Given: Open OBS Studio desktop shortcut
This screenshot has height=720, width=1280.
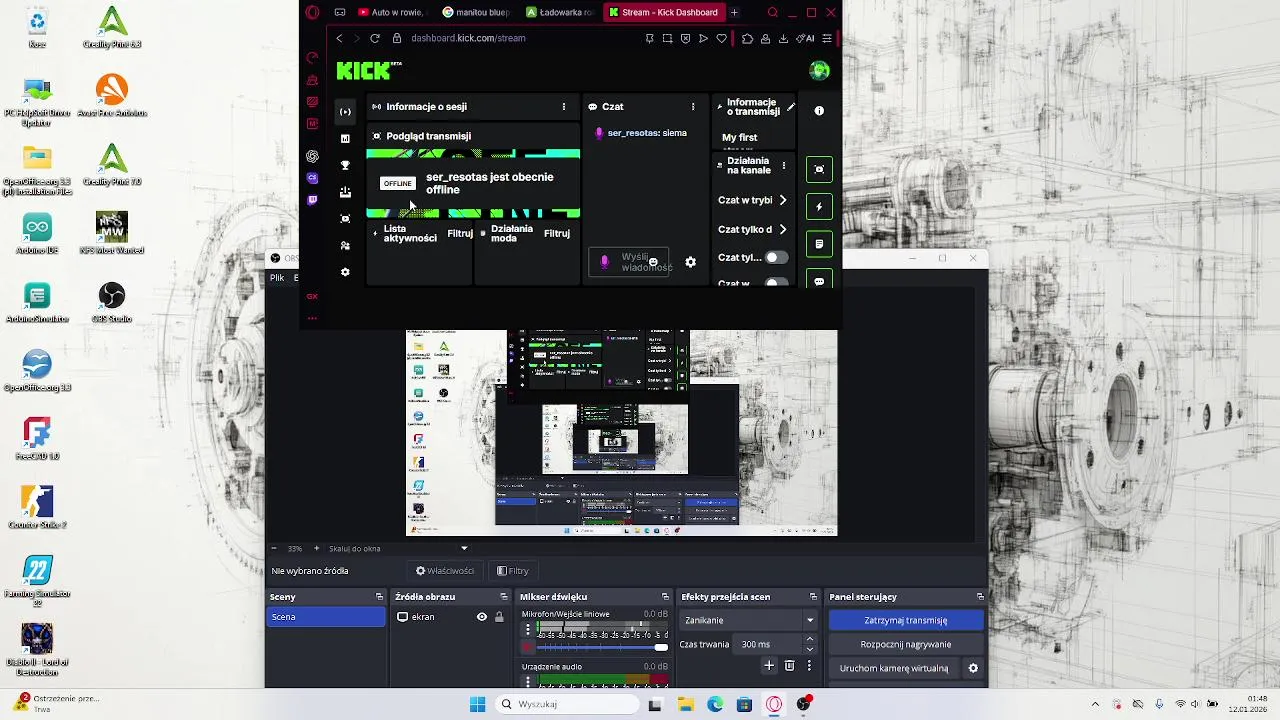Looking at the screenshot, I should coord(112,302).
